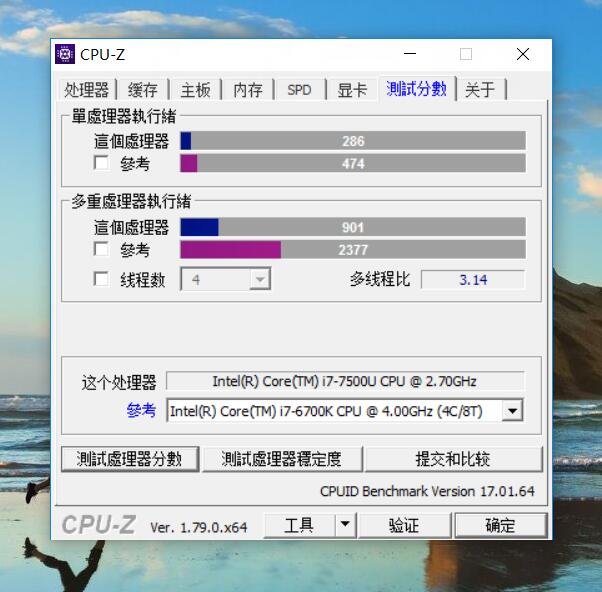Click the 工具 button

pos(299,525)
